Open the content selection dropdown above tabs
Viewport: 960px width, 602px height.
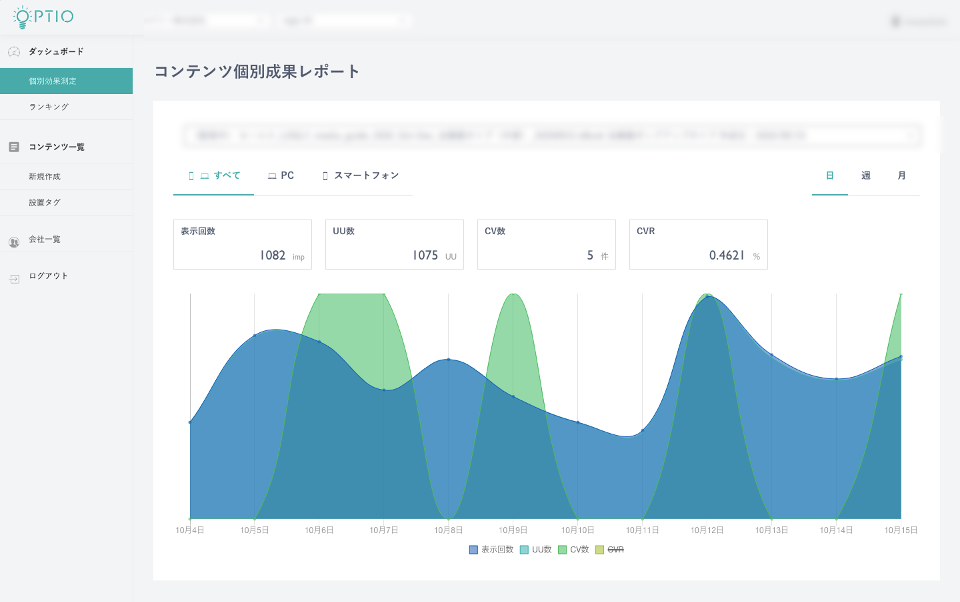pyautogui.click(x=551, y=135)
